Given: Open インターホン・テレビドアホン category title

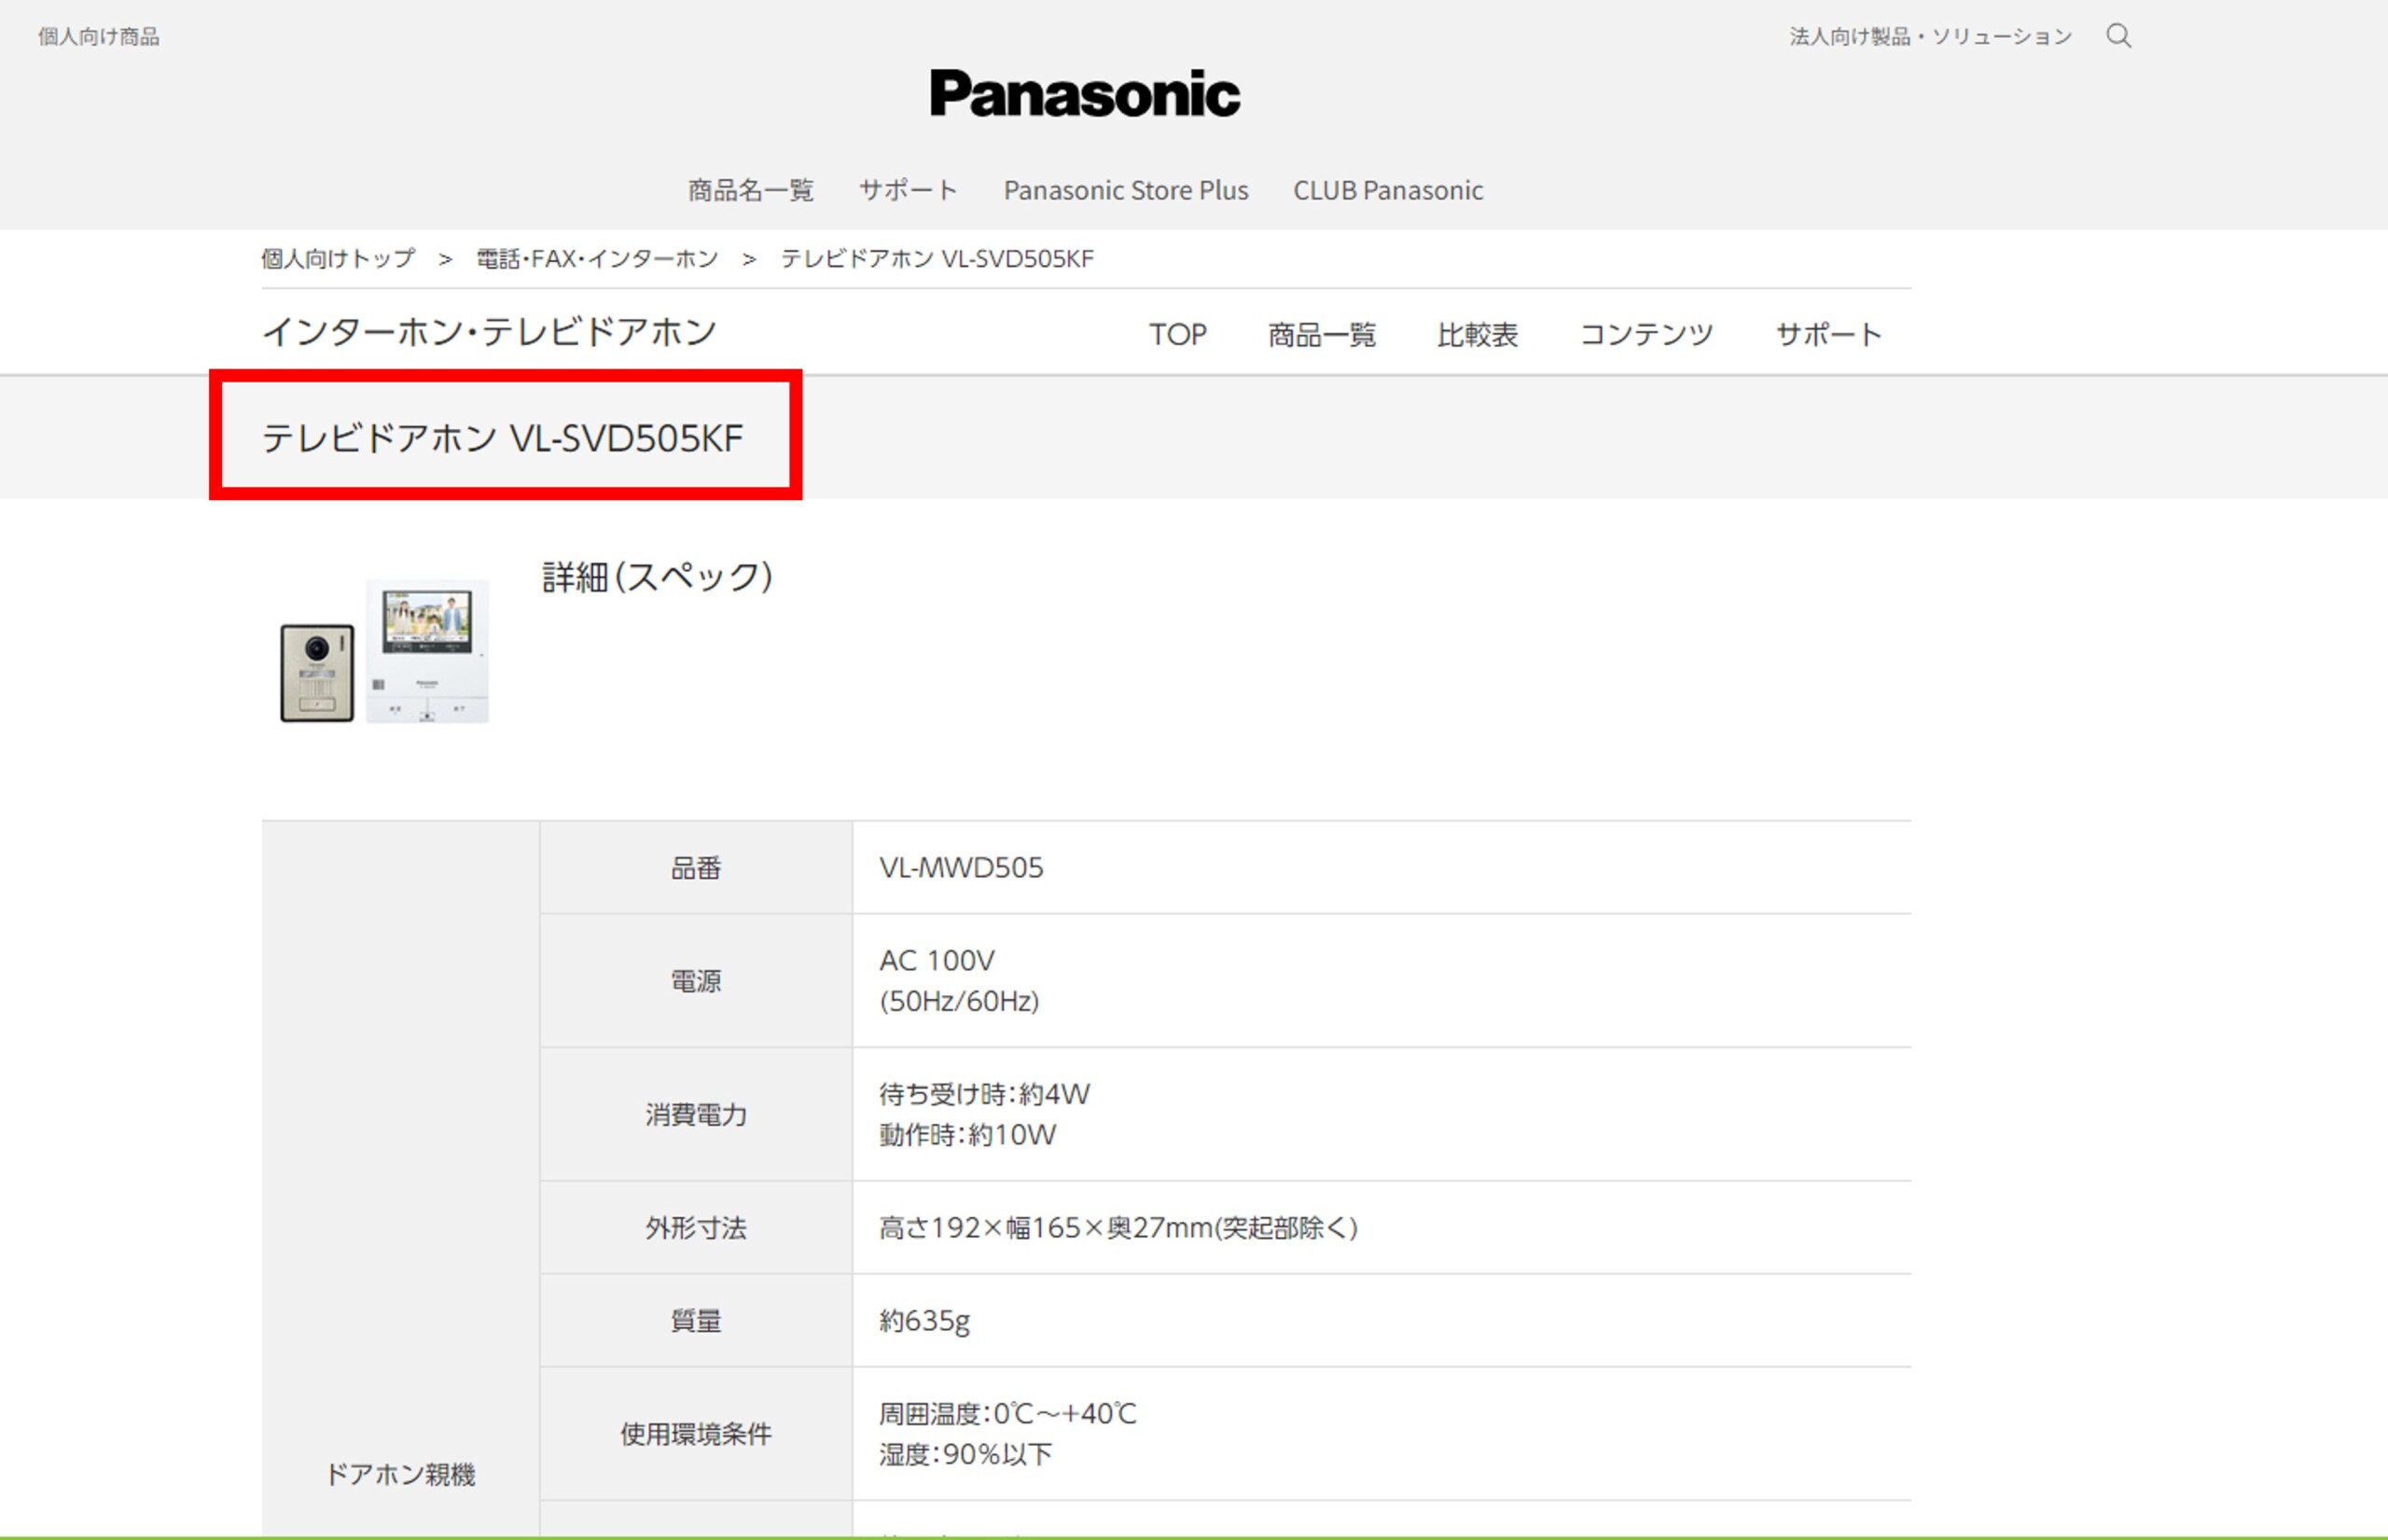Looking at the screenshot, I should (489, 332).
